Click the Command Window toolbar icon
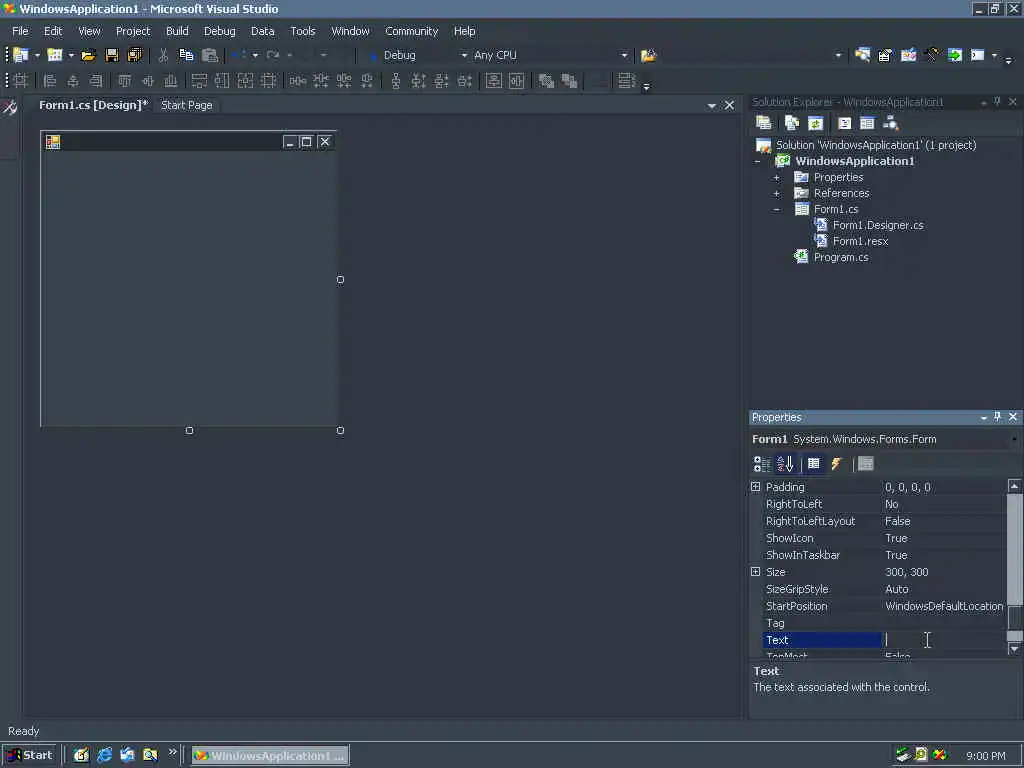This screenshot has width=1024, height=768. [x=978, y=56]
